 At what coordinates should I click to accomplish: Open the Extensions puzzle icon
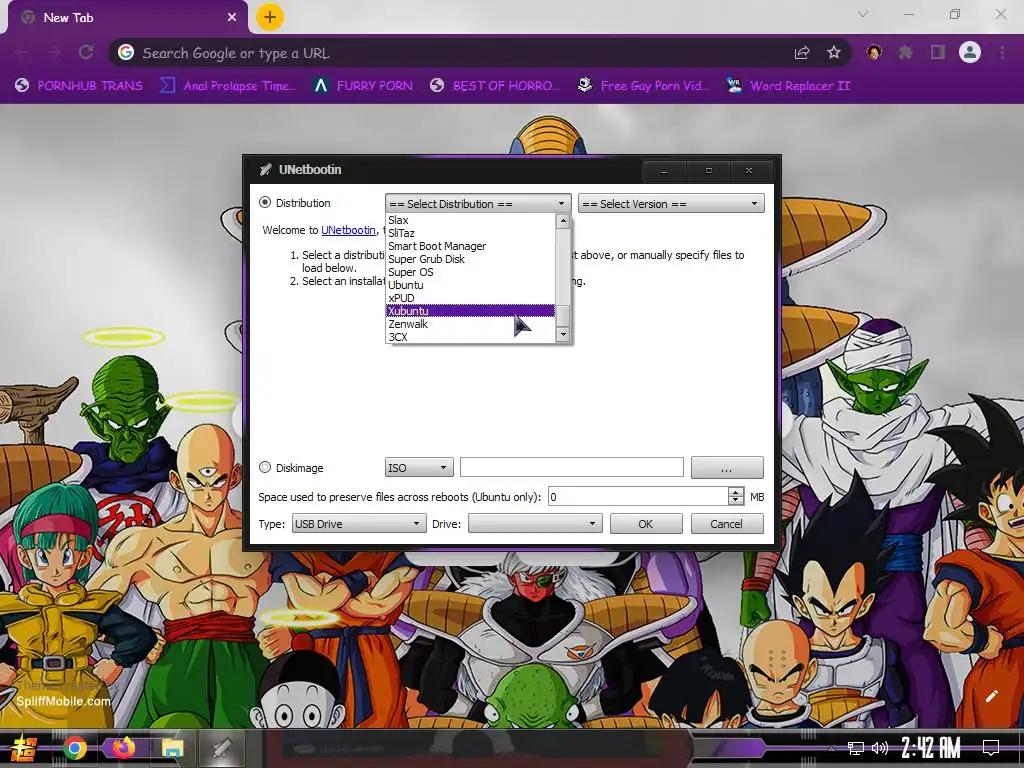click(x=905, y=53)
